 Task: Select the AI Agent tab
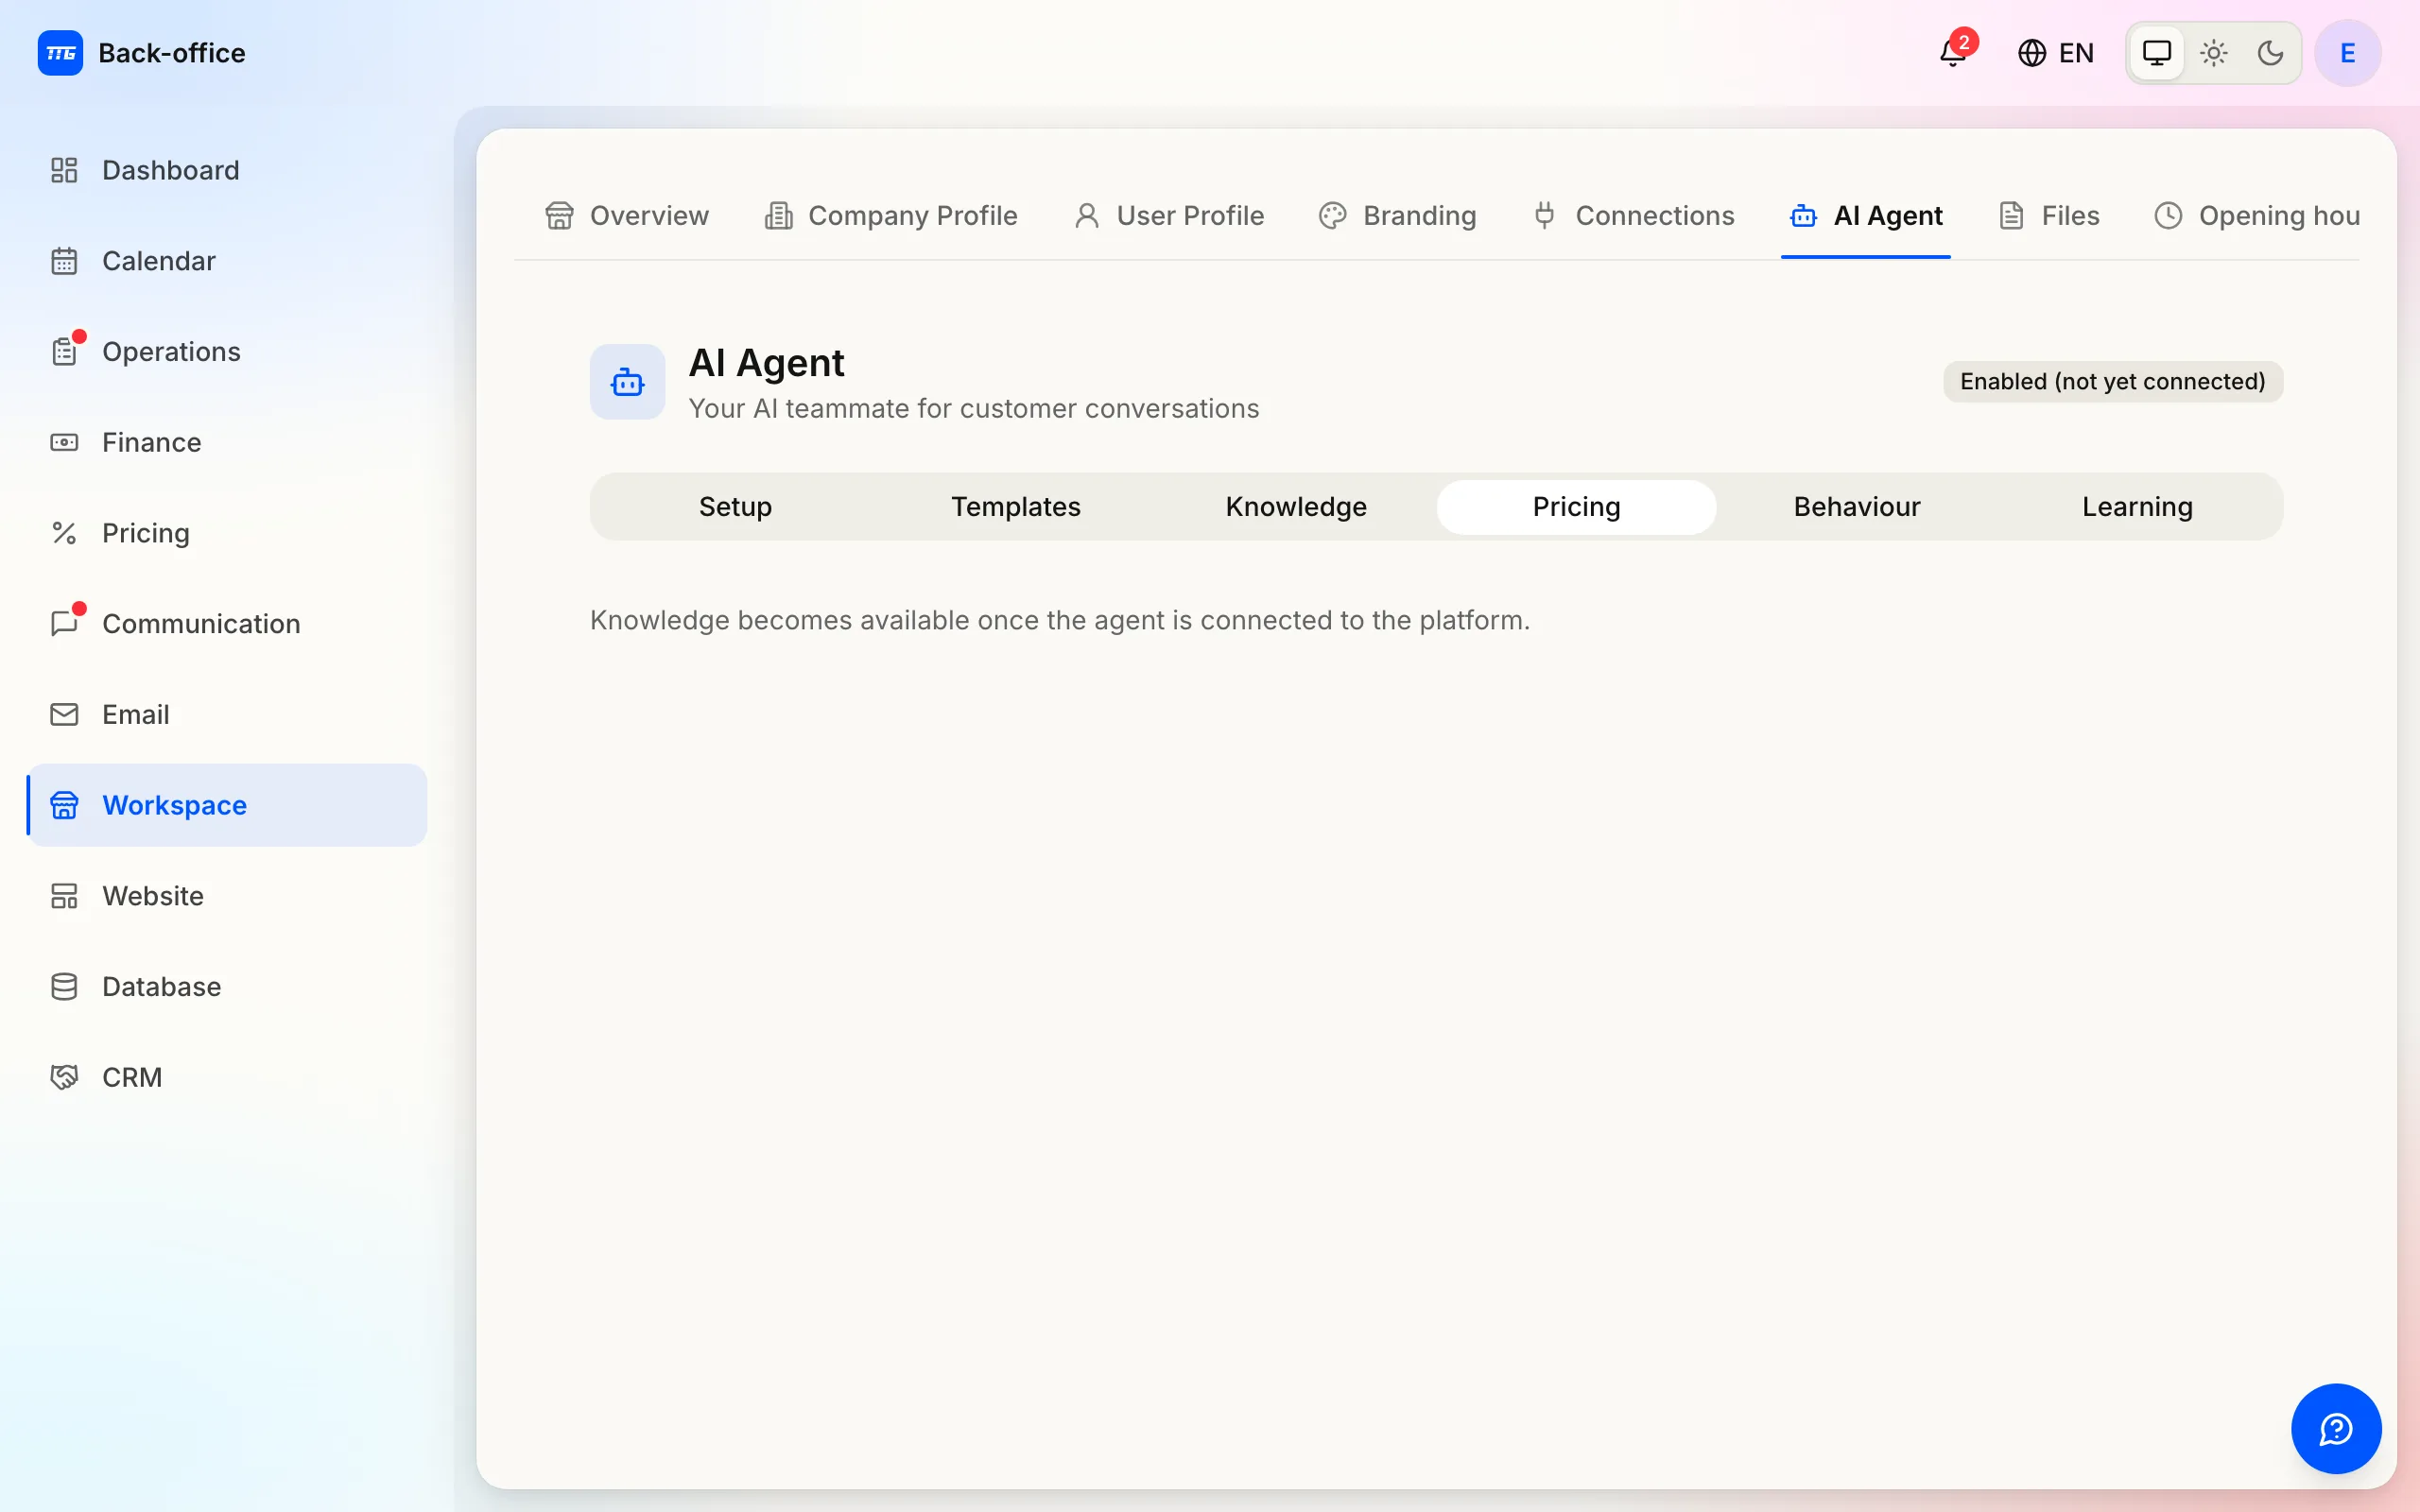[x=1866, y=216]
